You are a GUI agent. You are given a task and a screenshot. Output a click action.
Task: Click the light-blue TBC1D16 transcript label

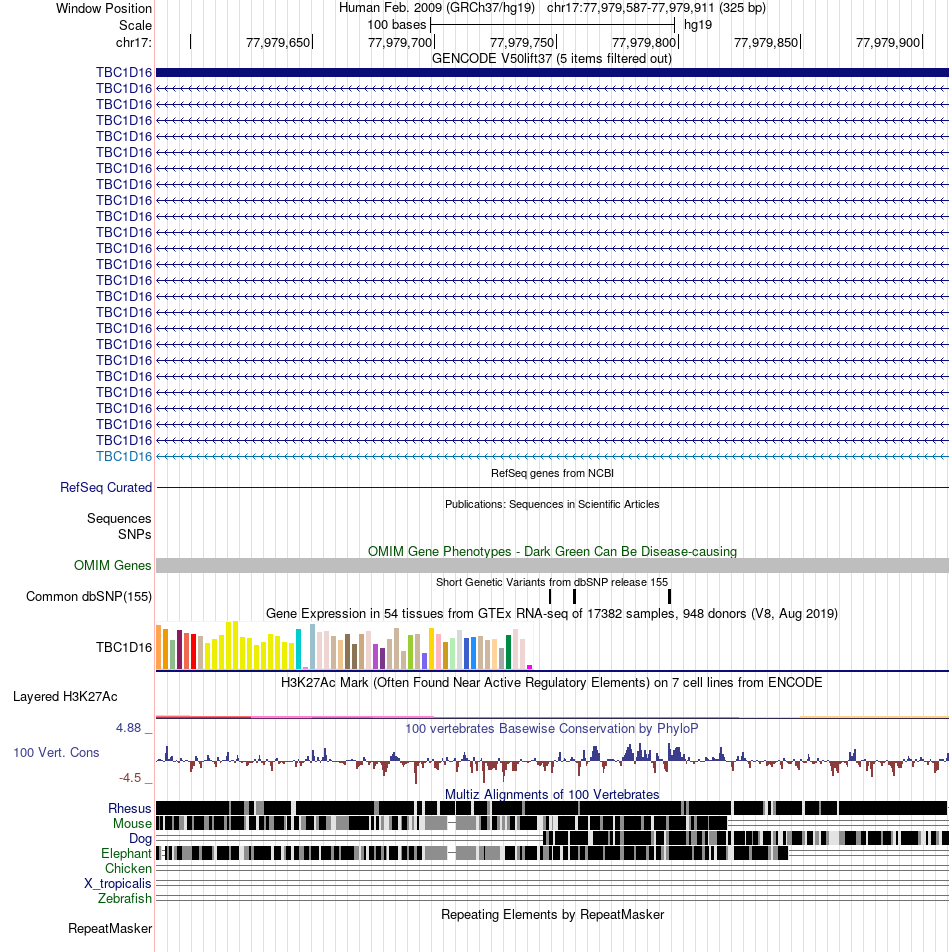point(124,457)
